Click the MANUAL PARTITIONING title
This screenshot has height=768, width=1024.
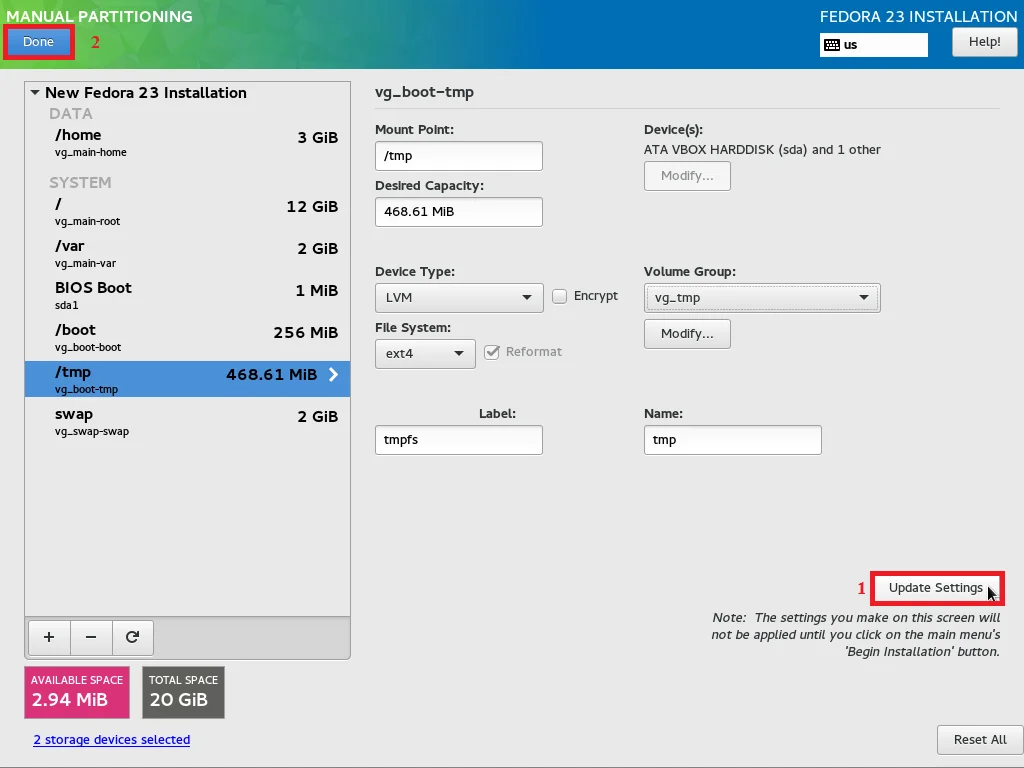point(99,16)
